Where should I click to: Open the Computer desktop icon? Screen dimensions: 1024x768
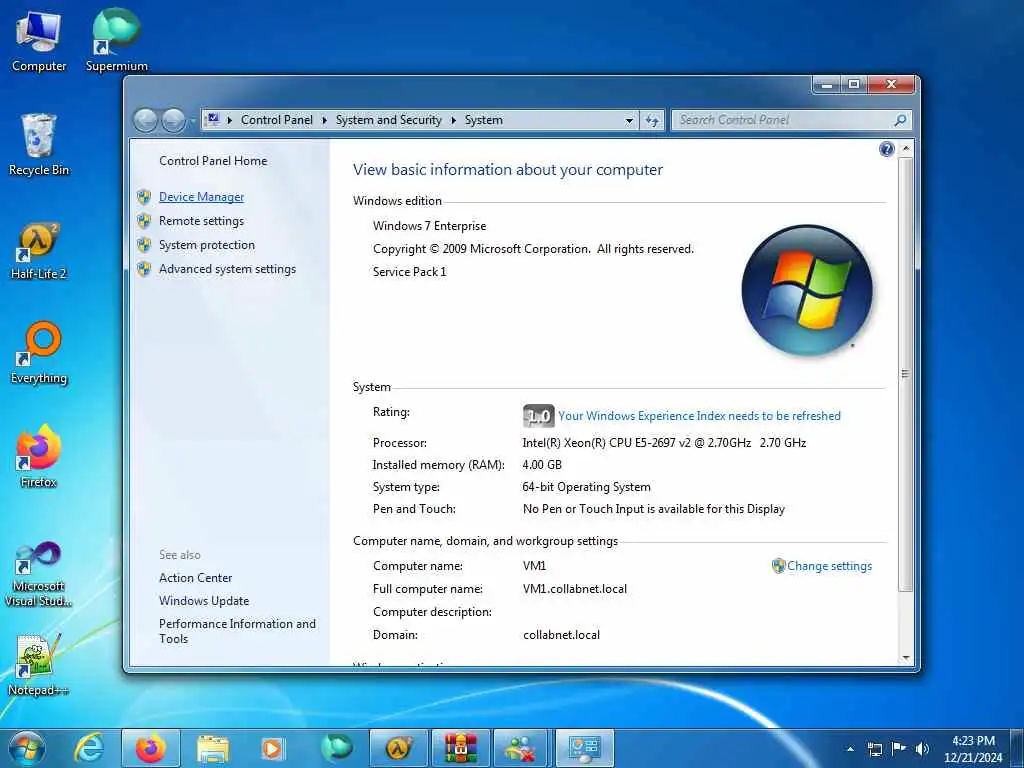[39, 40]
